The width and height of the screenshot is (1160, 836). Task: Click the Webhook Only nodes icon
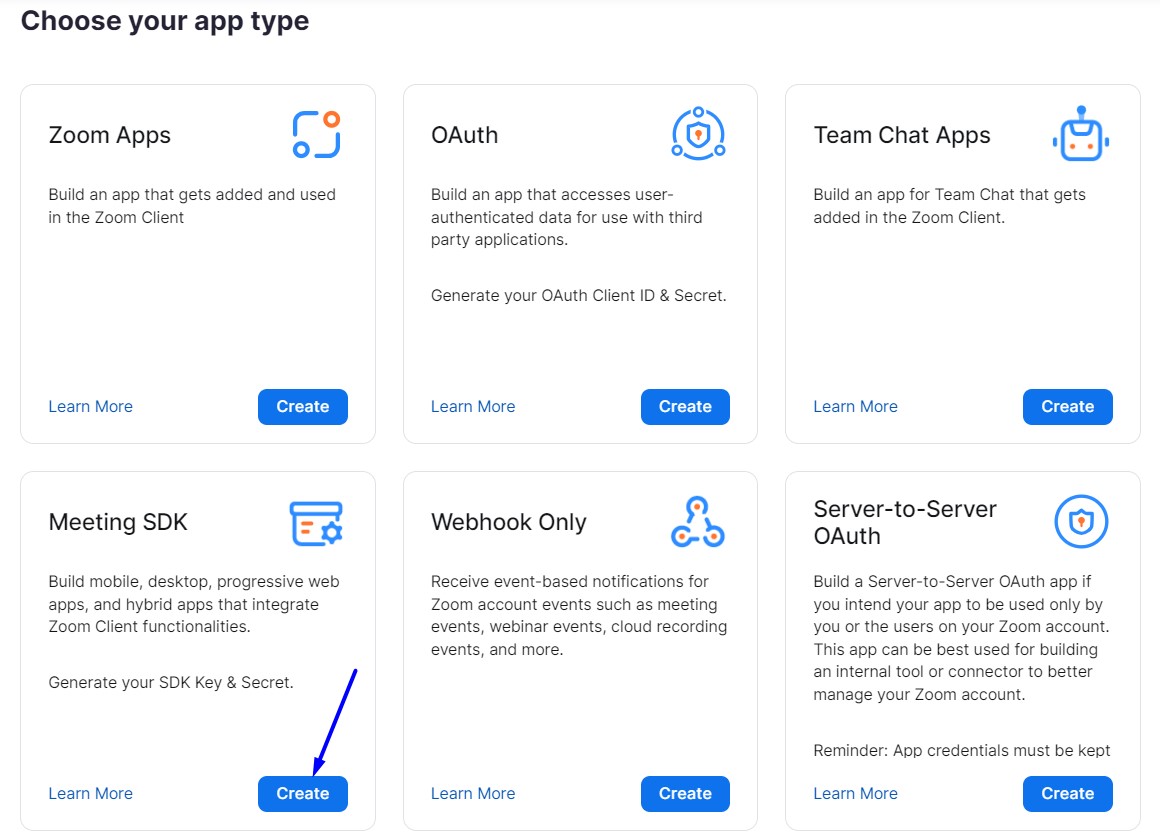[x=698, y=522]
